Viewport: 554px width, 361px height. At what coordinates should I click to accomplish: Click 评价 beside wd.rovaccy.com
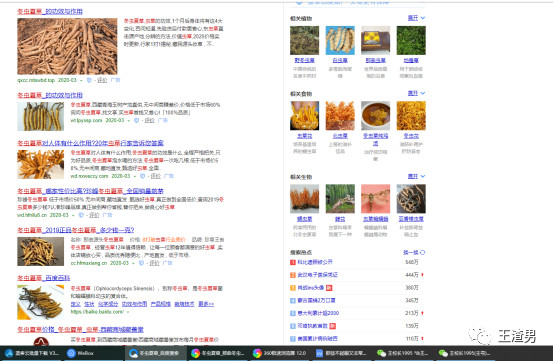(x=156, y=176)
